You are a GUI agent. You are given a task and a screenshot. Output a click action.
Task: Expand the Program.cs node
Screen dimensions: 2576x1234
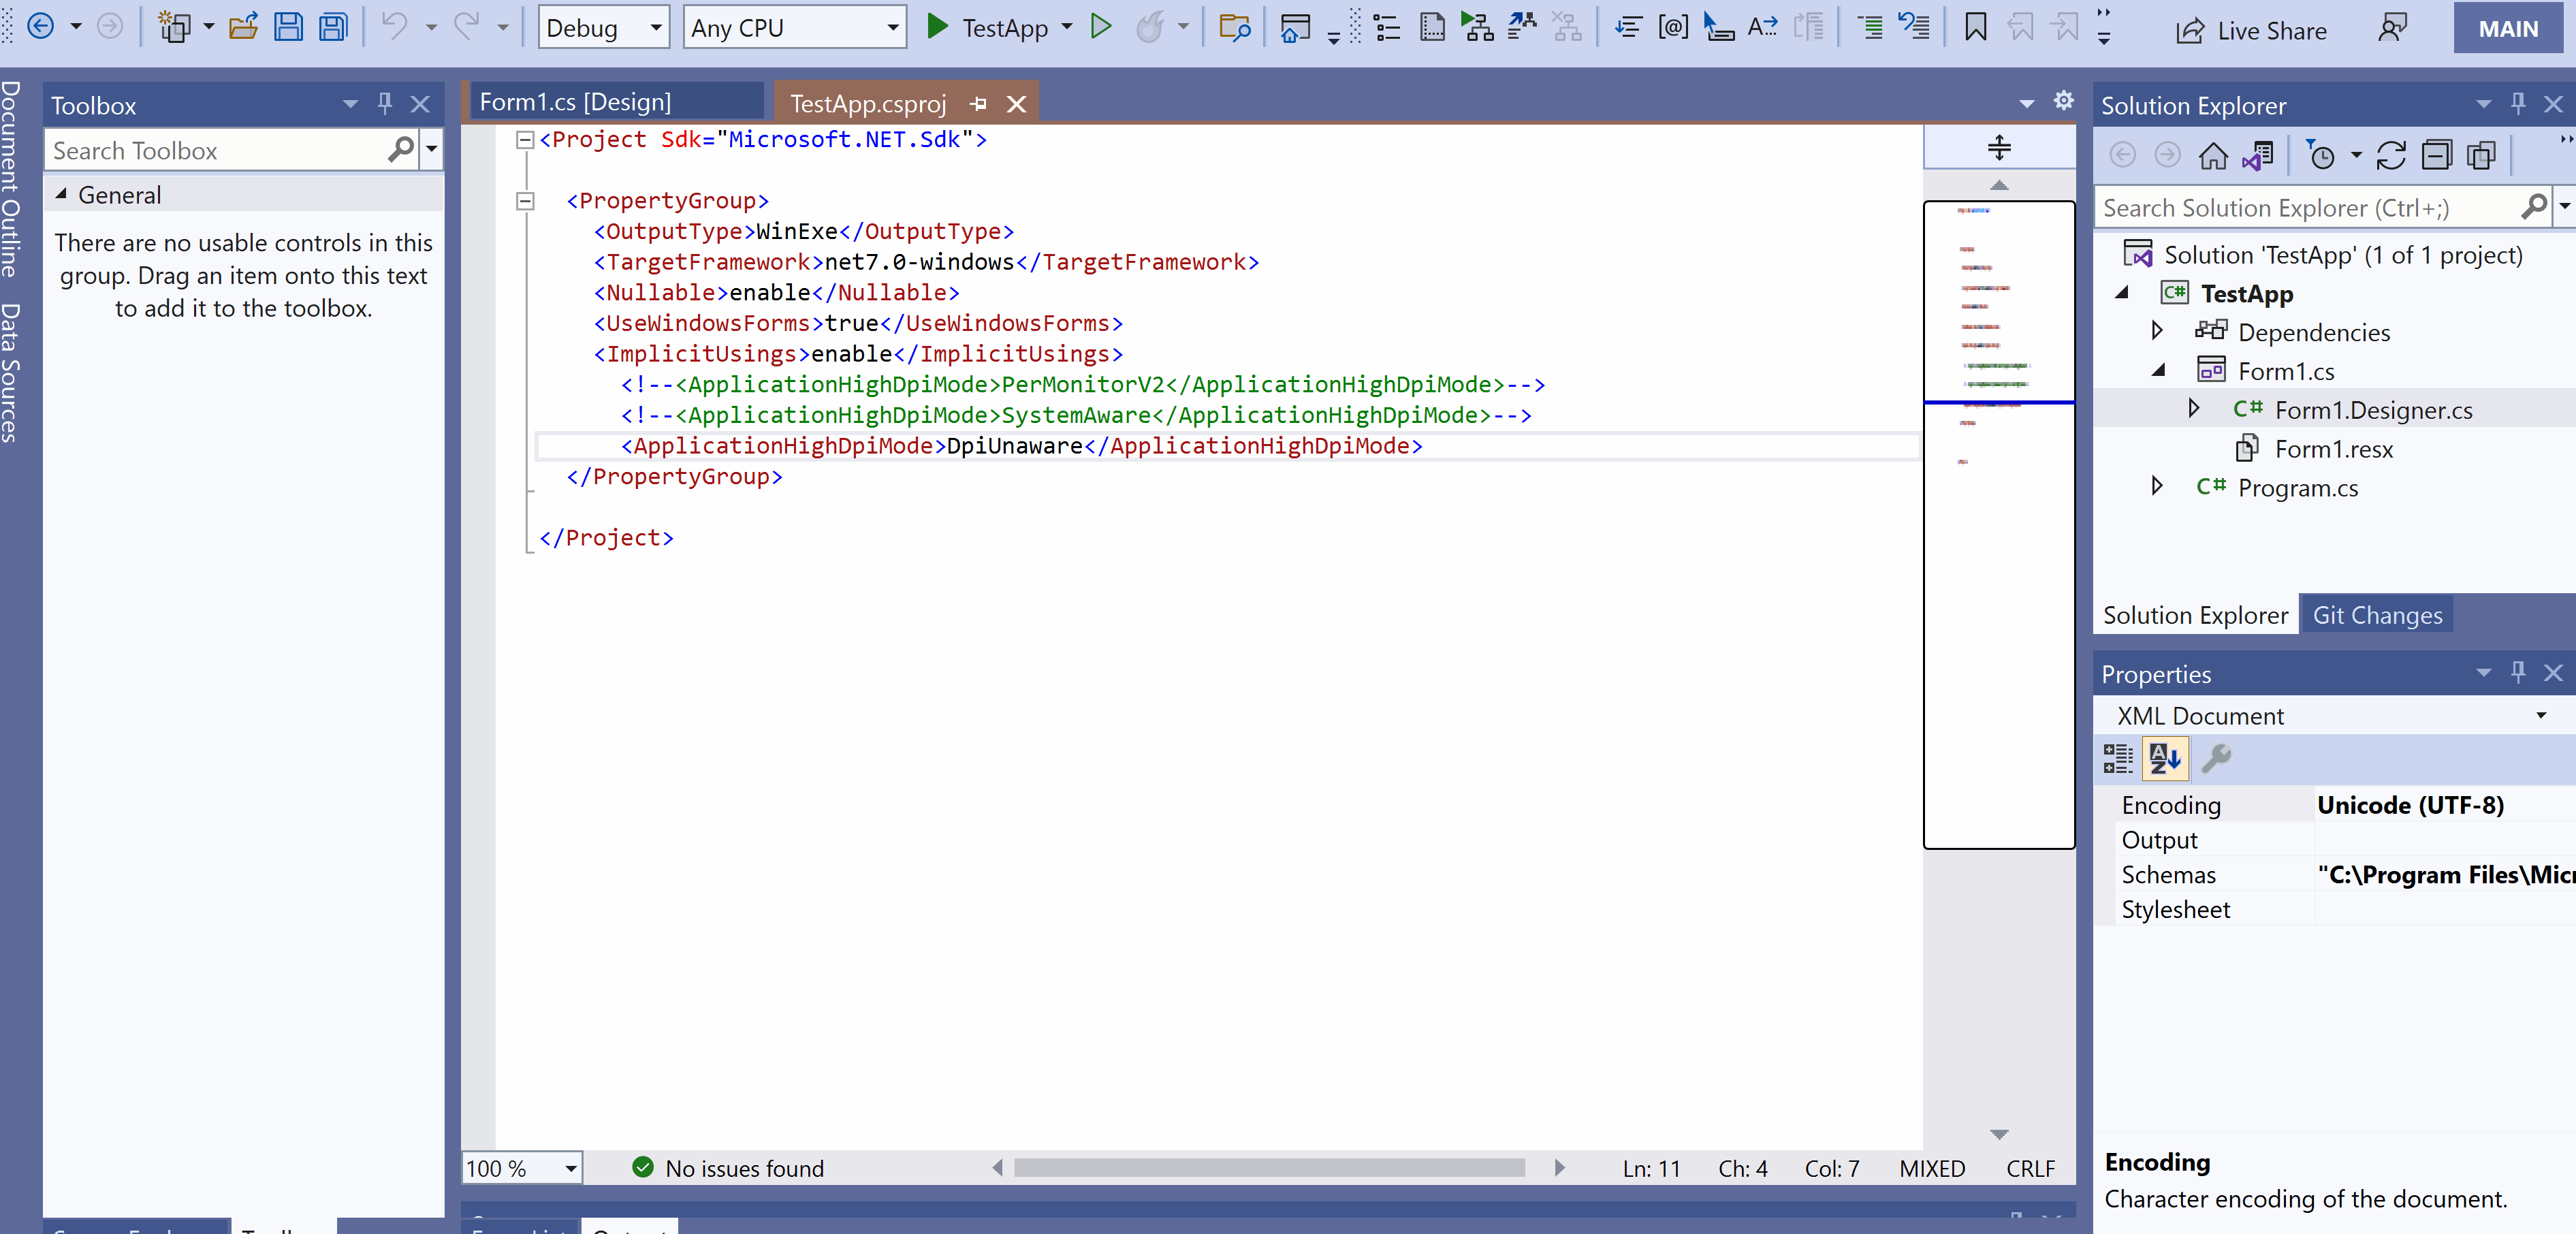tap(2157, 487)
